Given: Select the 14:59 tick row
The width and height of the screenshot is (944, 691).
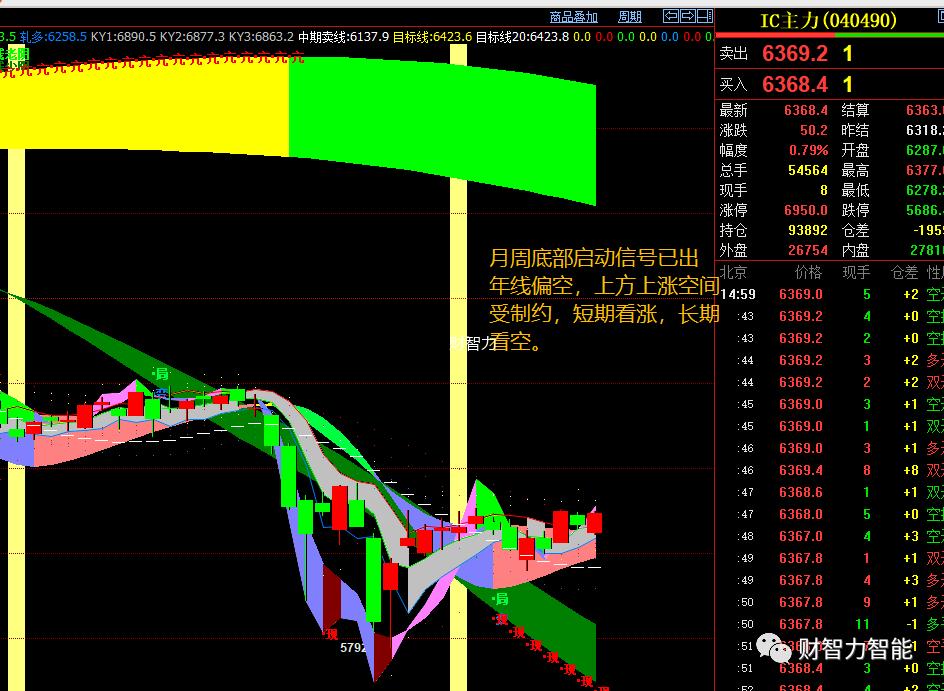Looking at the screenshot, I should point(830,294).
